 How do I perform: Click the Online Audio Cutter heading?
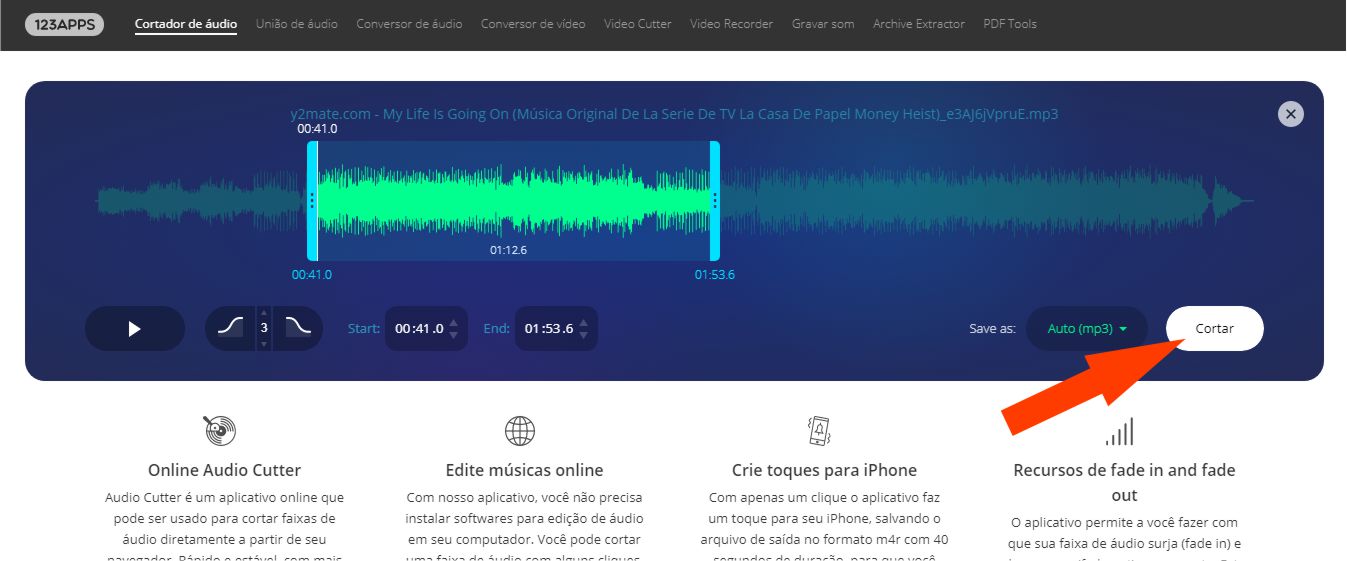point(224,470)
